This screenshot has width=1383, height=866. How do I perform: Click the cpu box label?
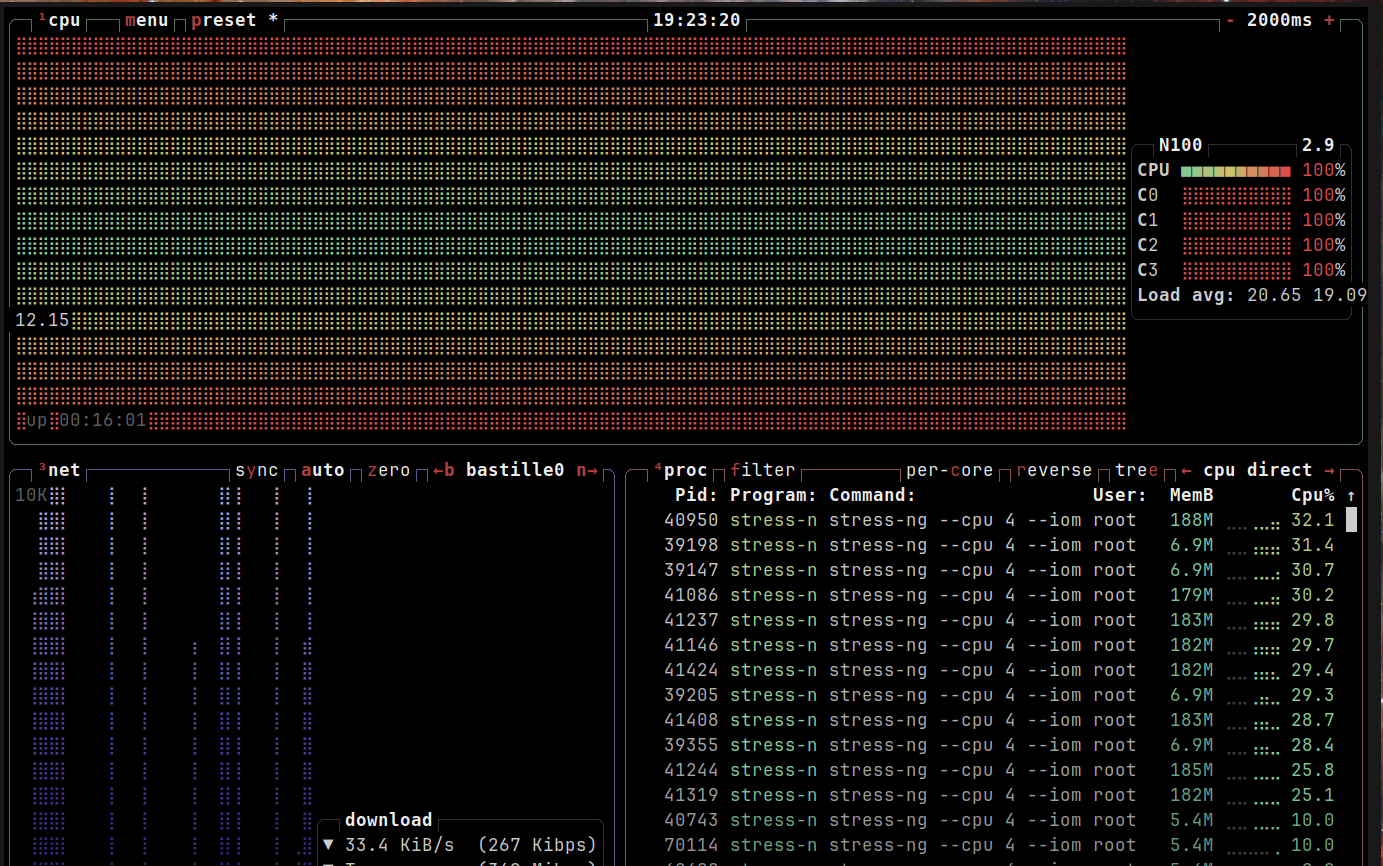pyautogui.click(x=64, y=20)
